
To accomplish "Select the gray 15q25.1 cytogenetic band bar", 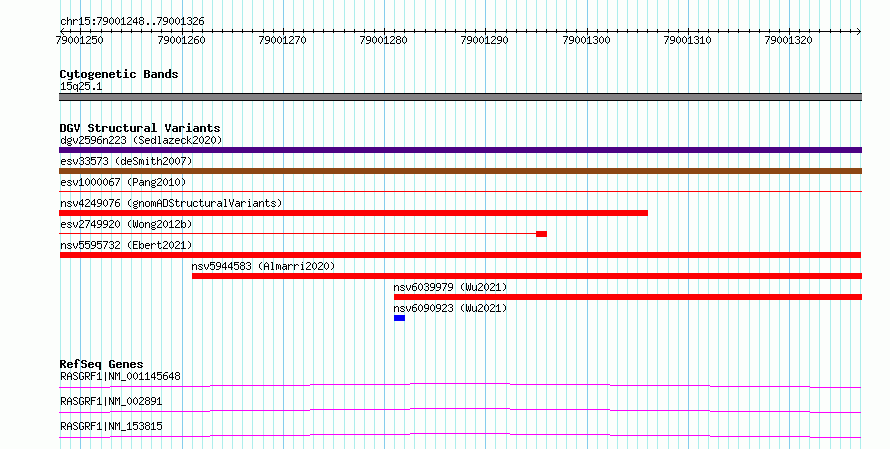I will [460, 97].
